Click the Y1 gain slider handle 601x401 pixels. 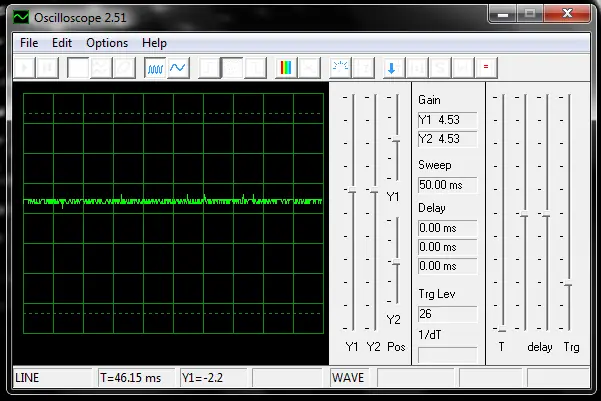tap(352, 190)
